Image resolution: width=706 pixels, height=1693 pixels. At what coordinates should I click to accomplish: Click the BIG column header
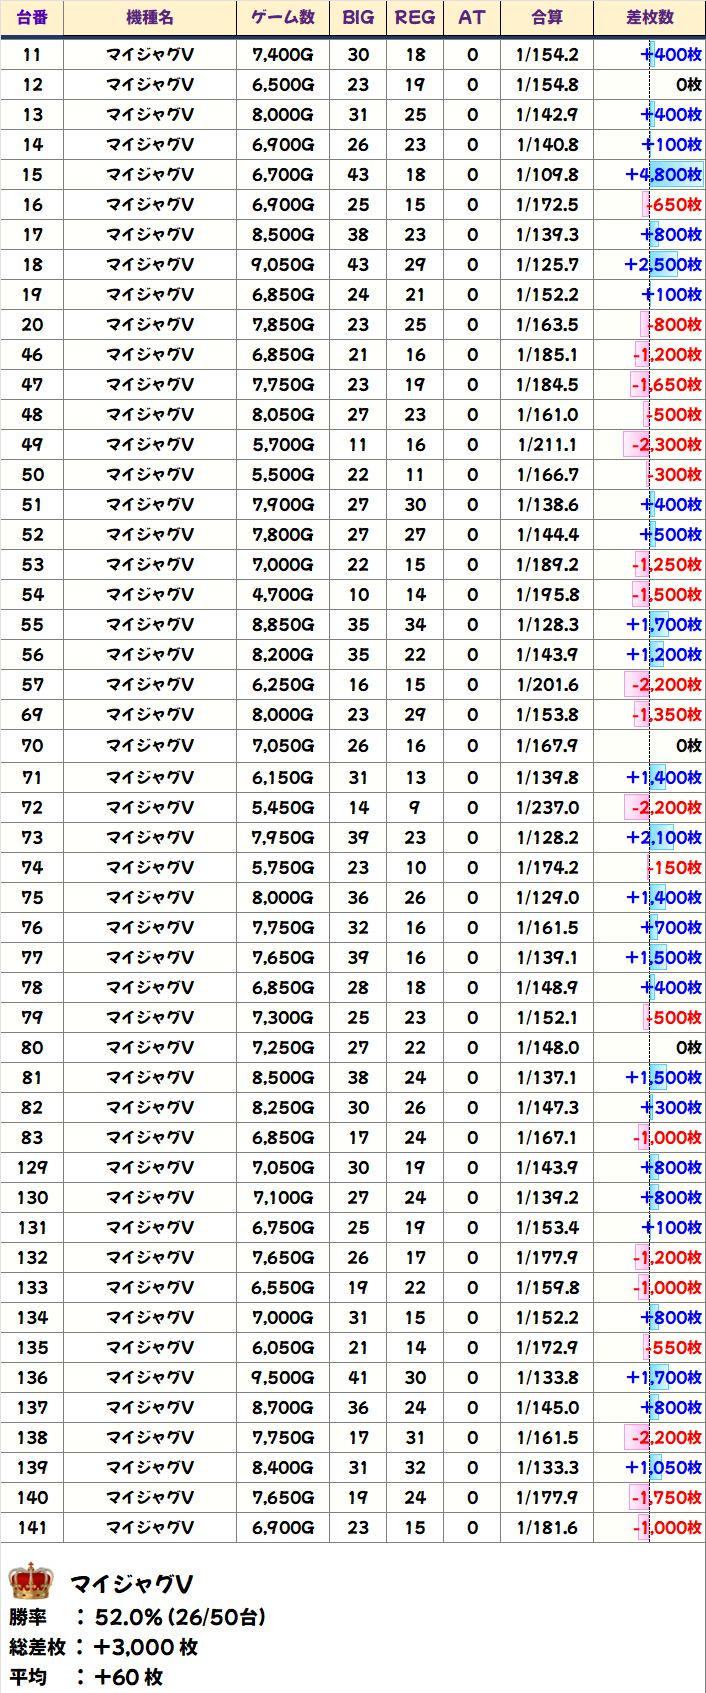358,18
